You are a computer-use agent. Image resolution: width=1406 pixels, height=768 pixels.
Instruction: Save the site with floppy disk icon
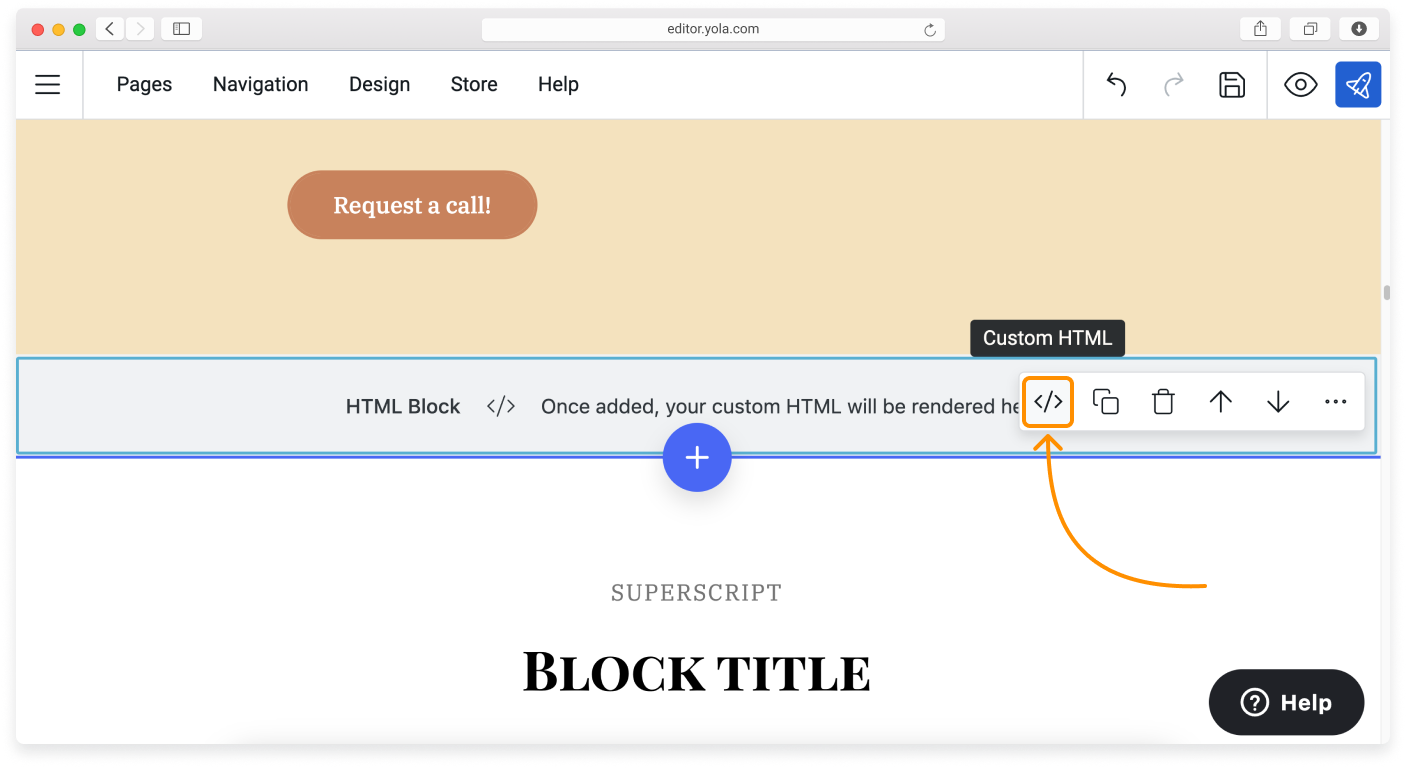1231,85
